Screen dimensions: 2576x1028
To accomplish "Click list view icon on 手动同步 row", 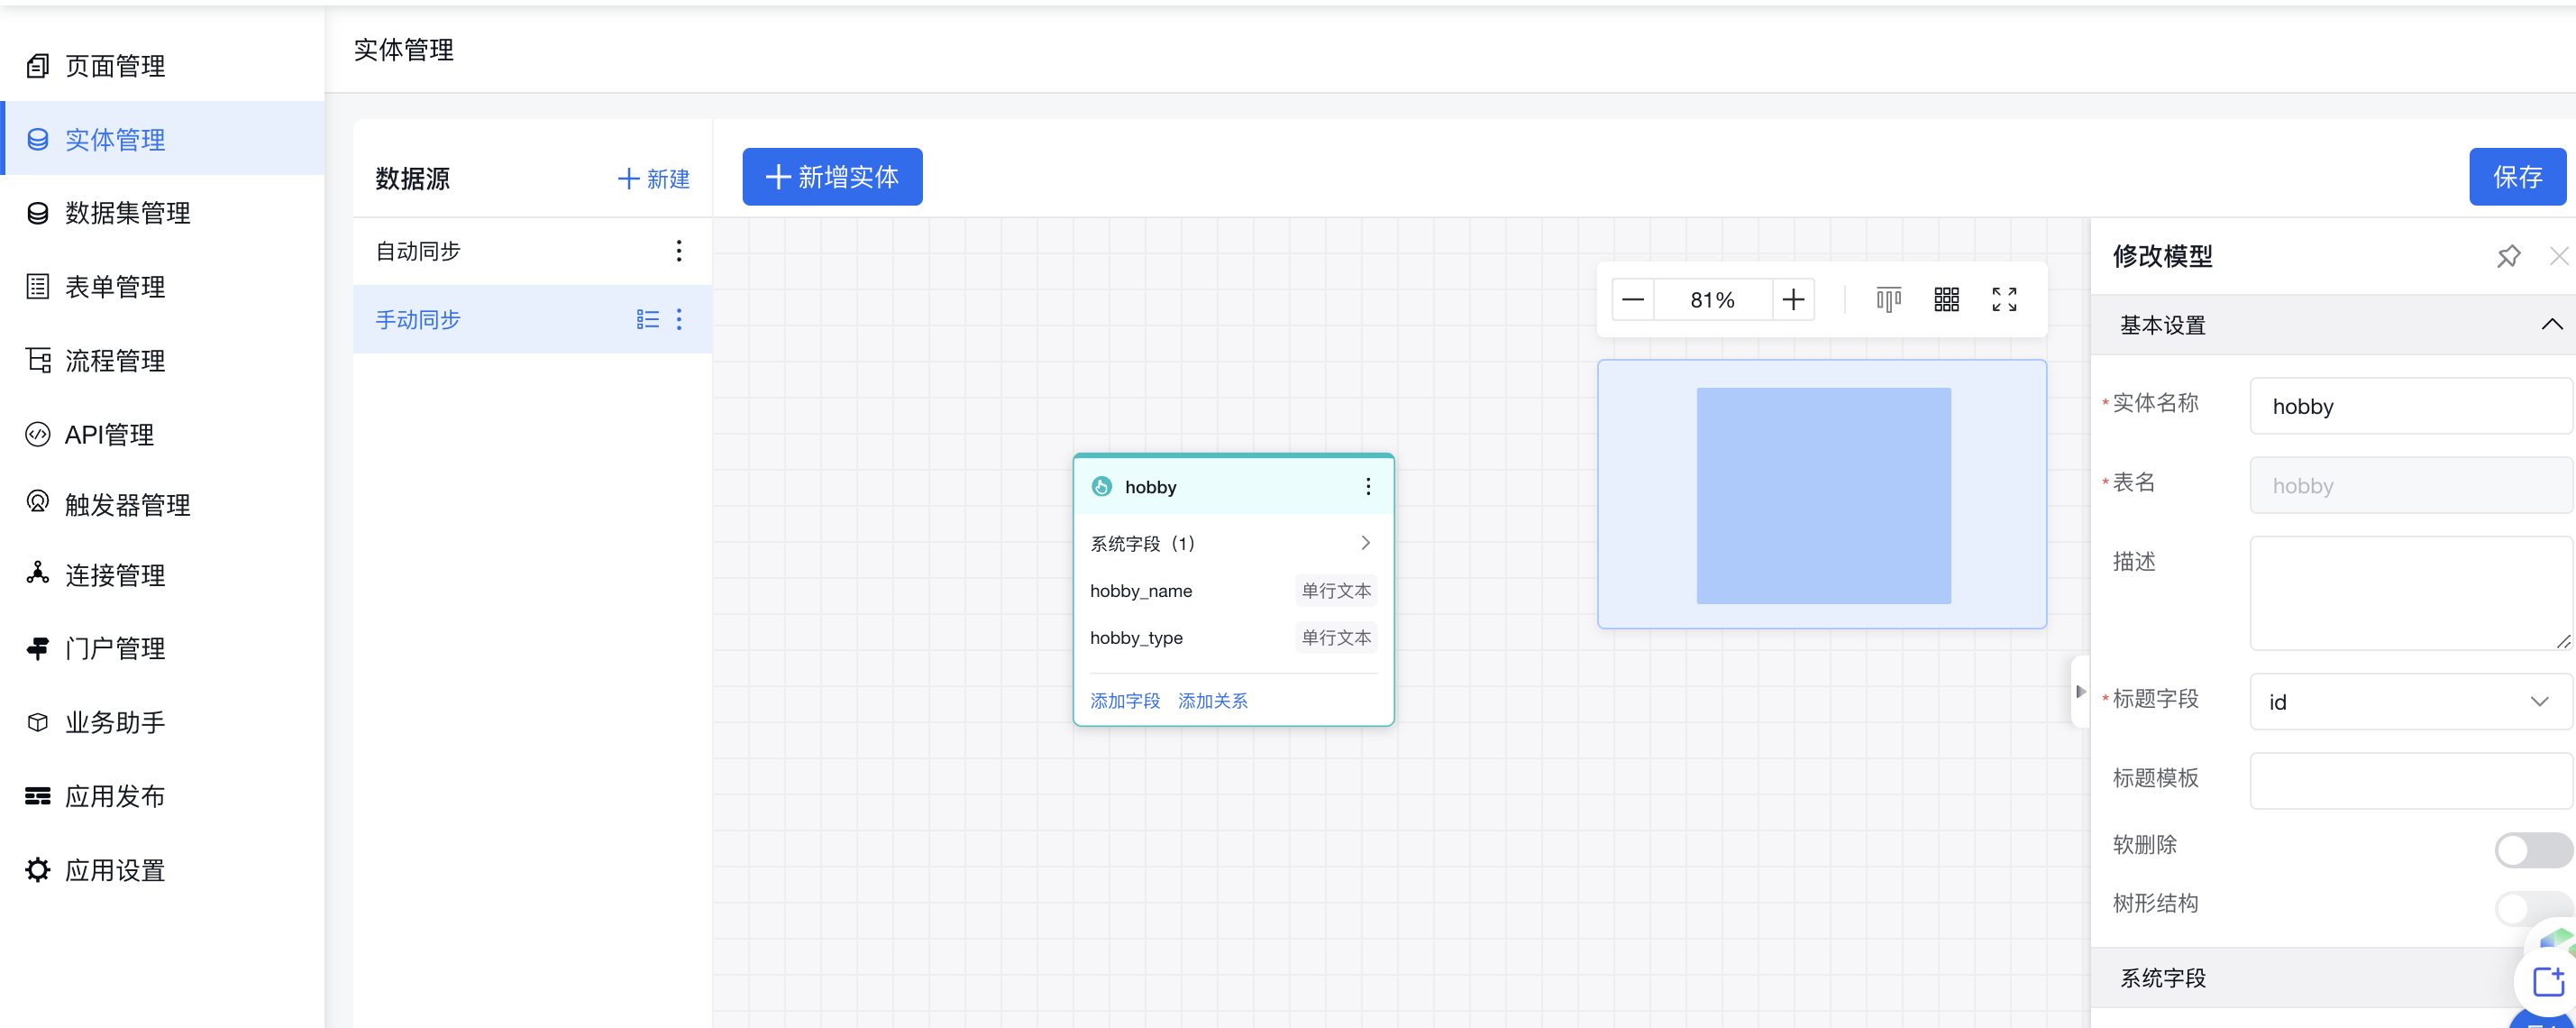I will 647,319.
